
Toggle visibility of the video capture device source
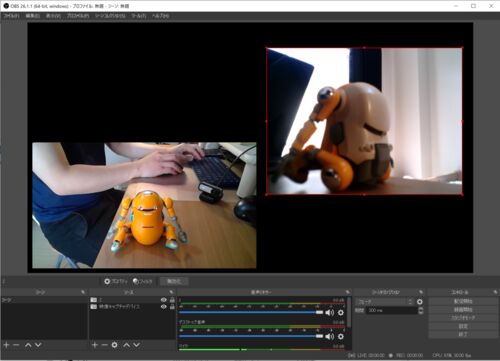pyautogui.click(x=163, y=306)
